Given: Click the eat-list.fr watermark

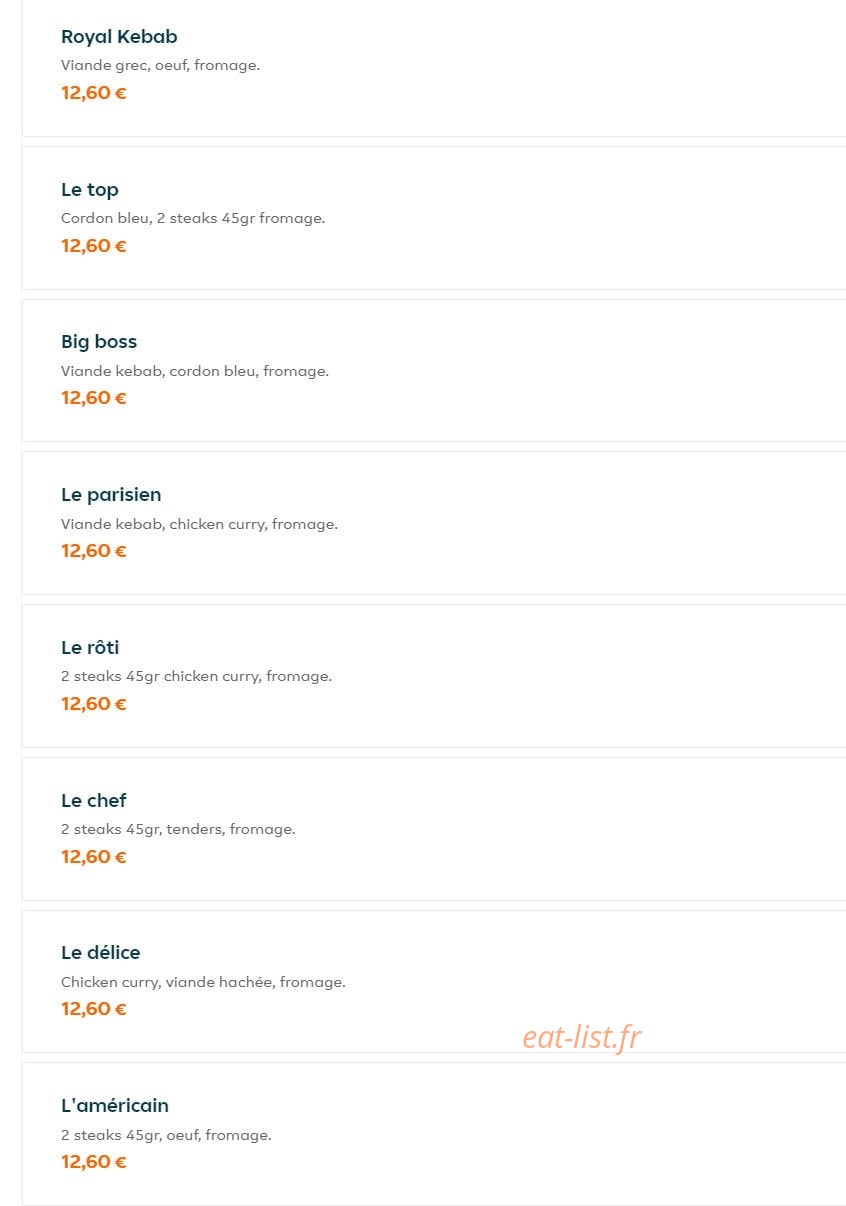Looking at the screenshot, I should (x=581, y=1037).
